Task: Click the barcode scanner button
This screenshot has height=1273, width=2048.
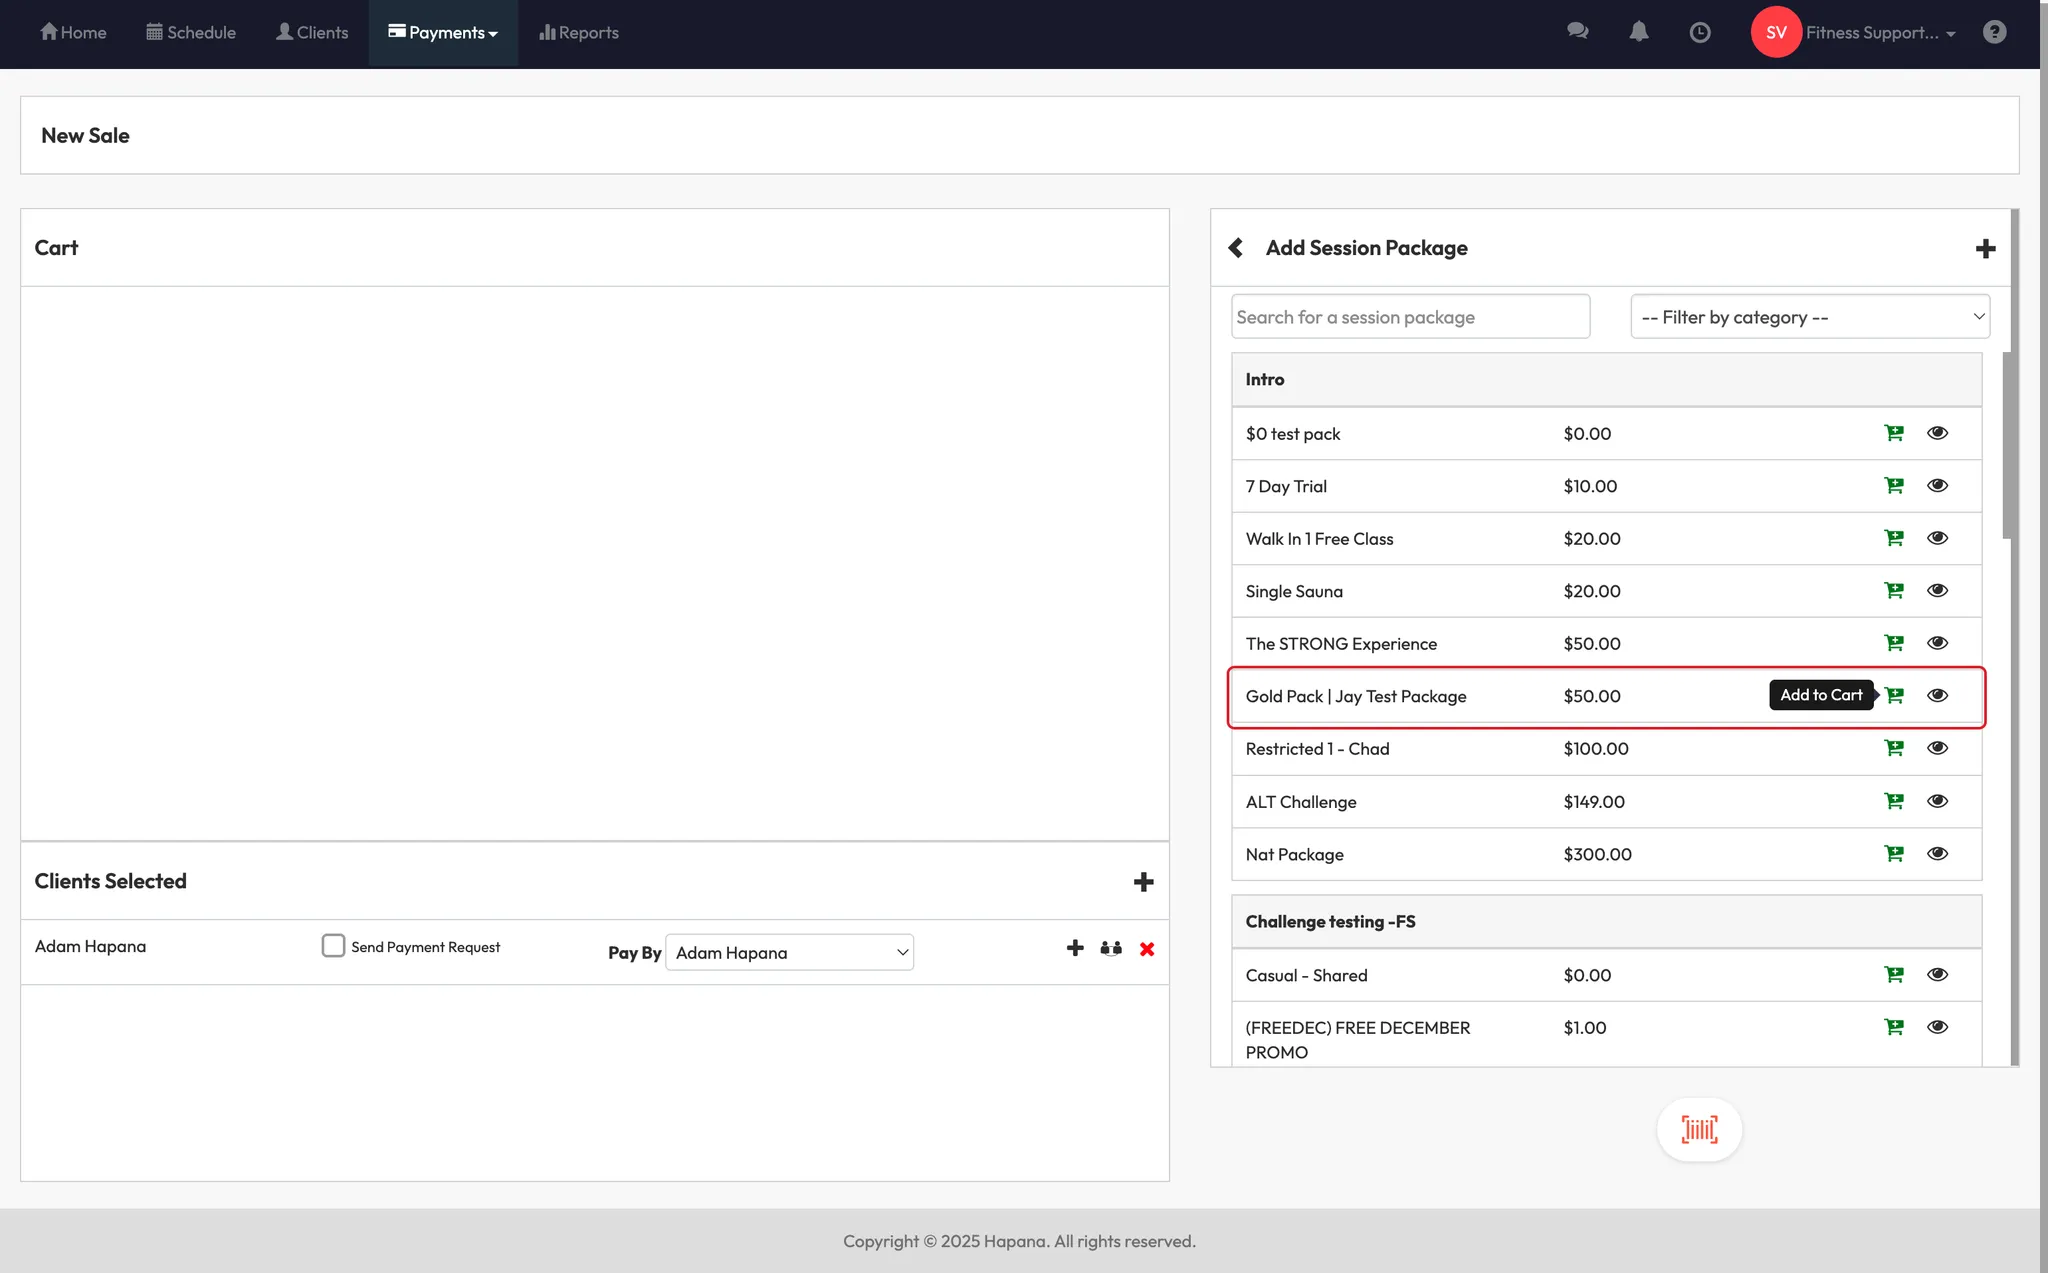Action: (1699, 1130)
